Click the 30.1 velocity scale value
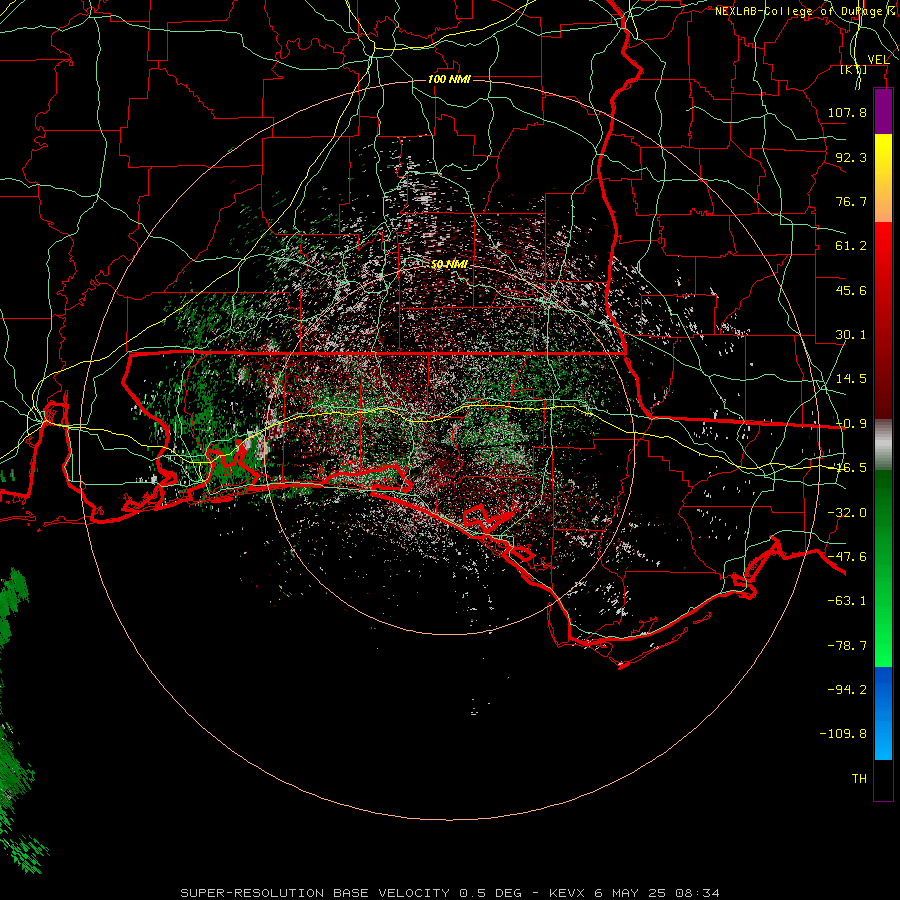900x900 pixels. tap(851, 335)
